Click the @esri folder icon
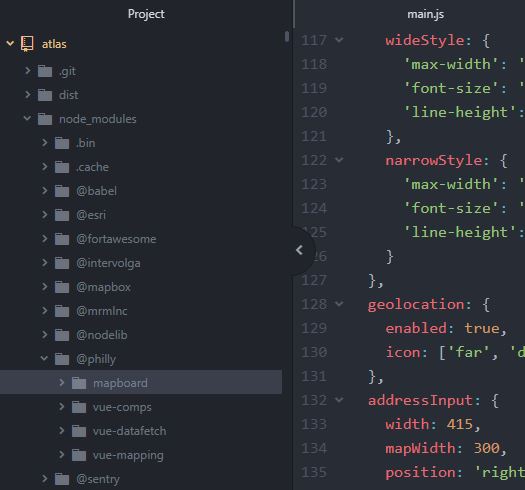Image resolution: width=525 pixels, height=490 pixels. click(x=62, y=215)
